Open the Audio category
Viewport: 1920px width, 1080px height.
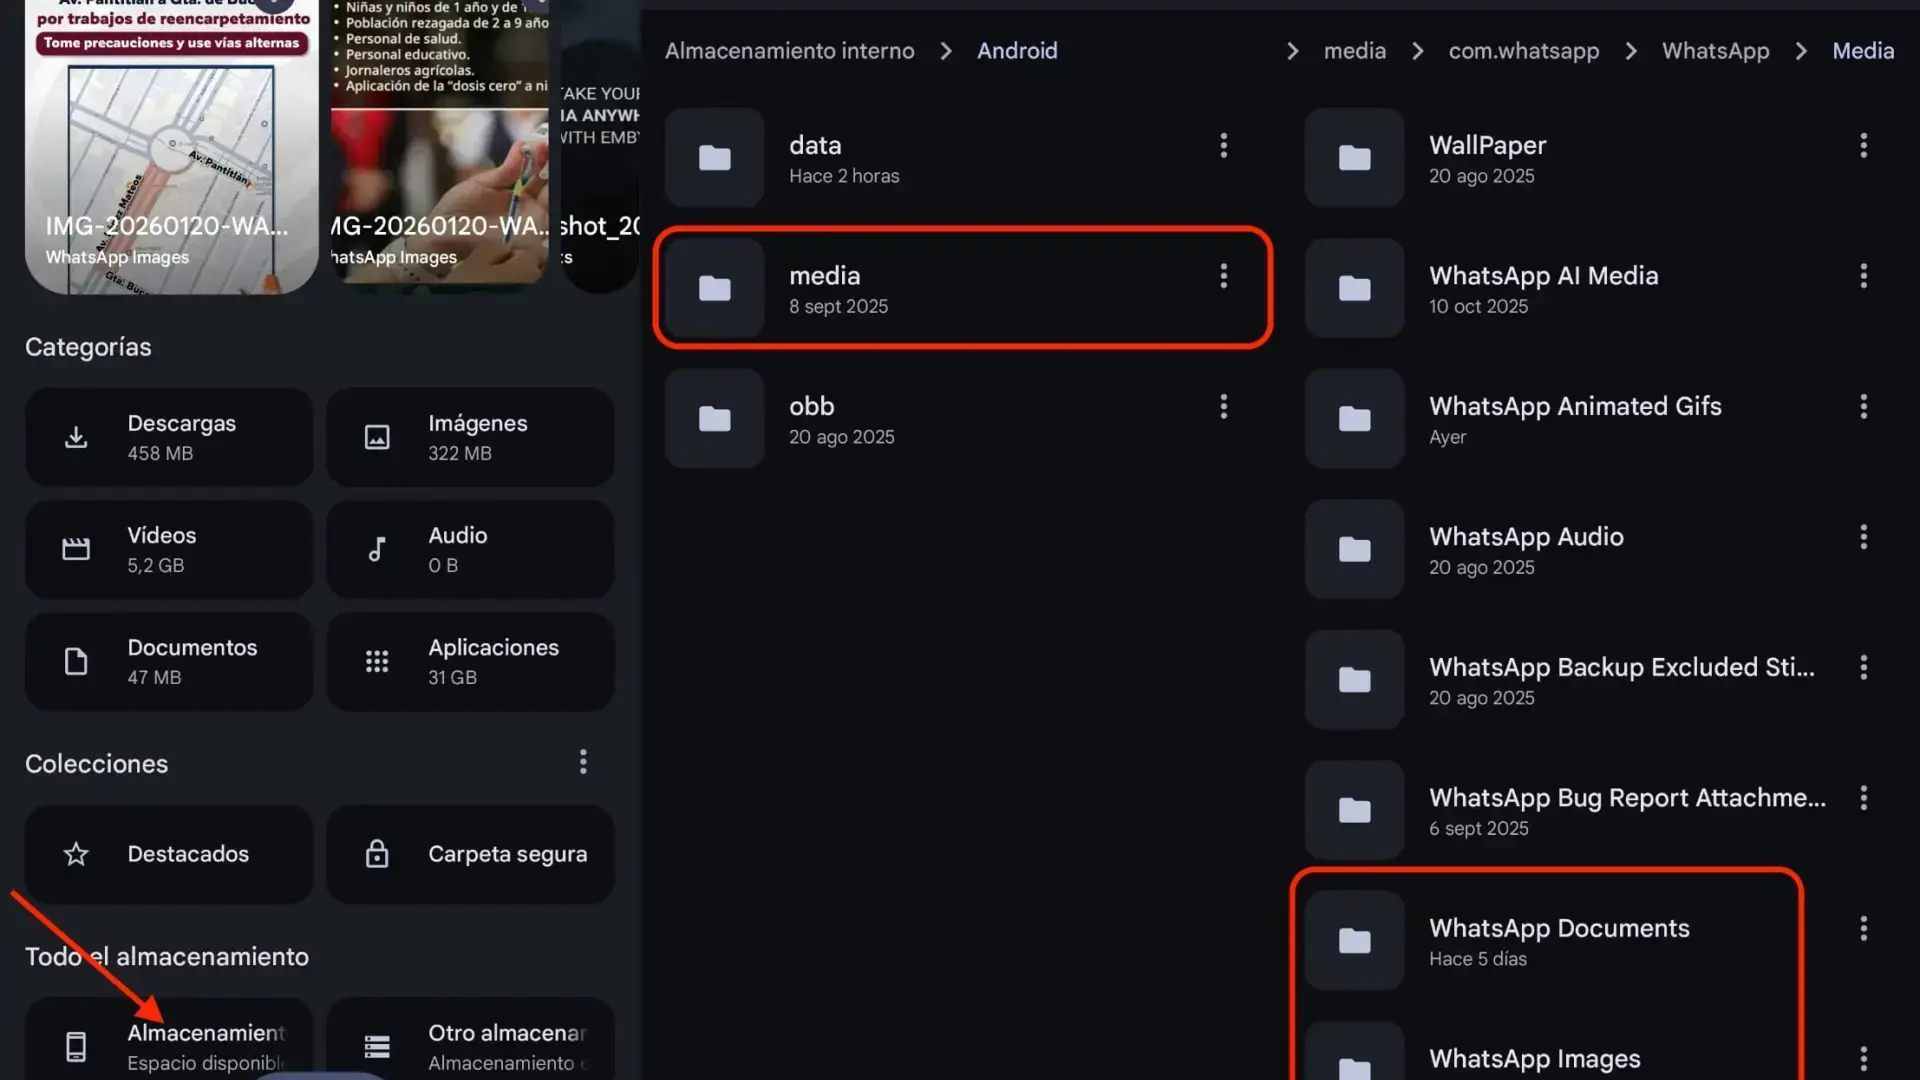click(470, 550)
